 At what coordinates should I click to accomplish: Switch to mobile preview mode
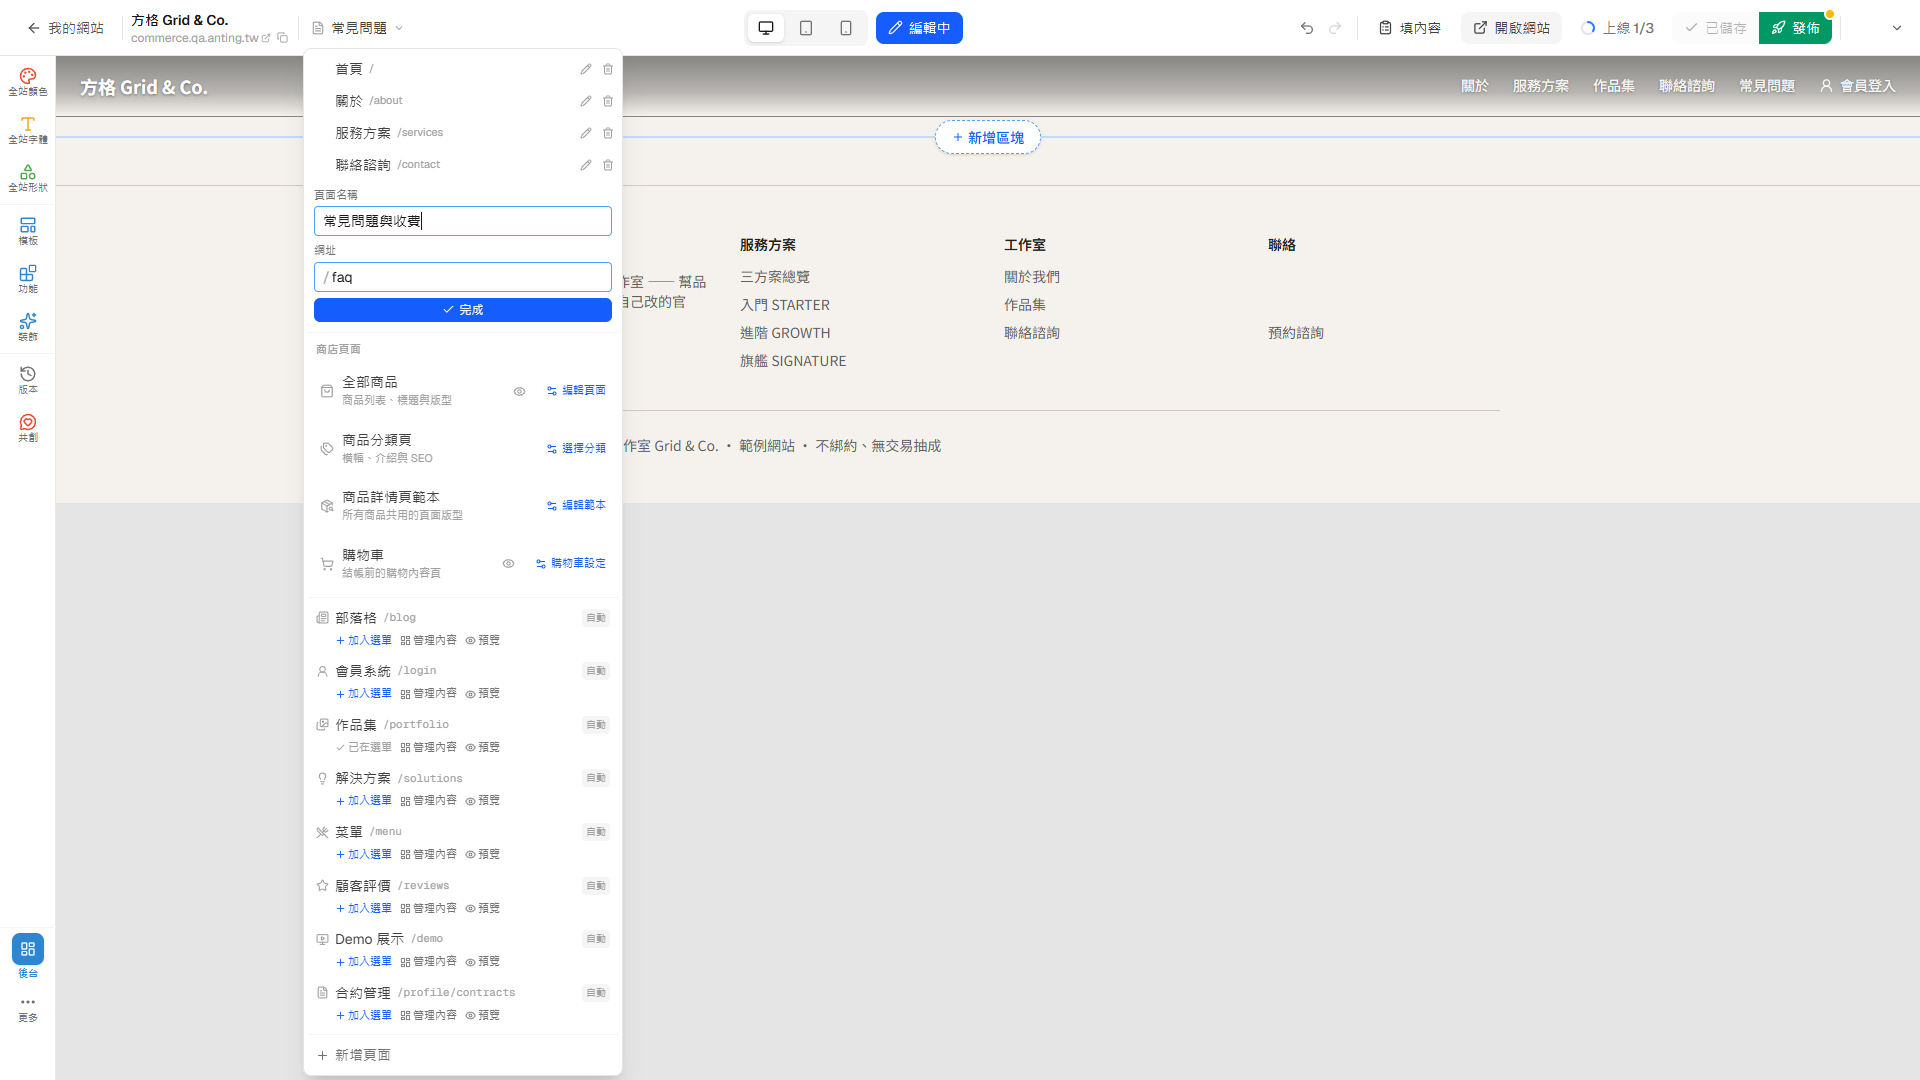pos(846,28)
